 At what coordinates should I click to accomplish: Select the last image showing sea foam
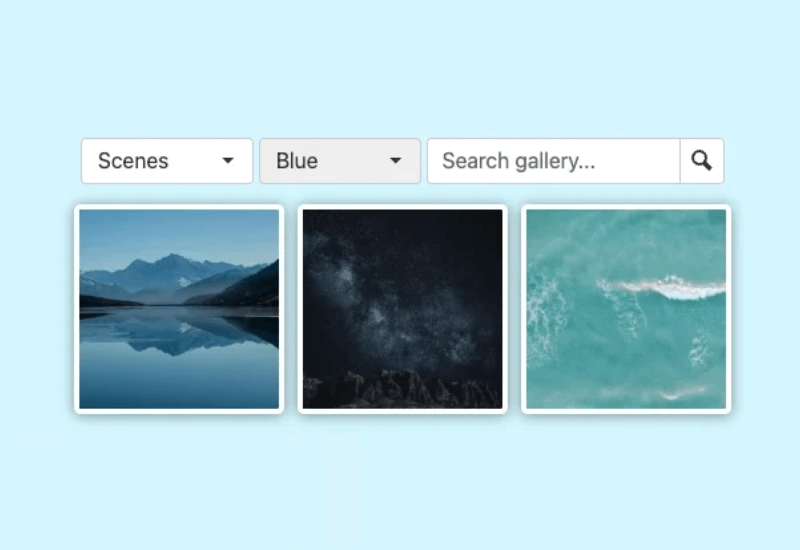pos(626,309)
